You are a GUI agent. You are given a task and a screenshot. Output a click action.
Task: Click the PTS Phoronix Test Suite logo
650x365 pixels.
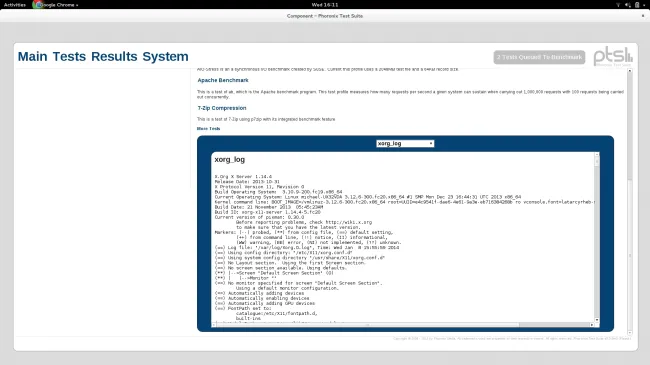(613, 57)
